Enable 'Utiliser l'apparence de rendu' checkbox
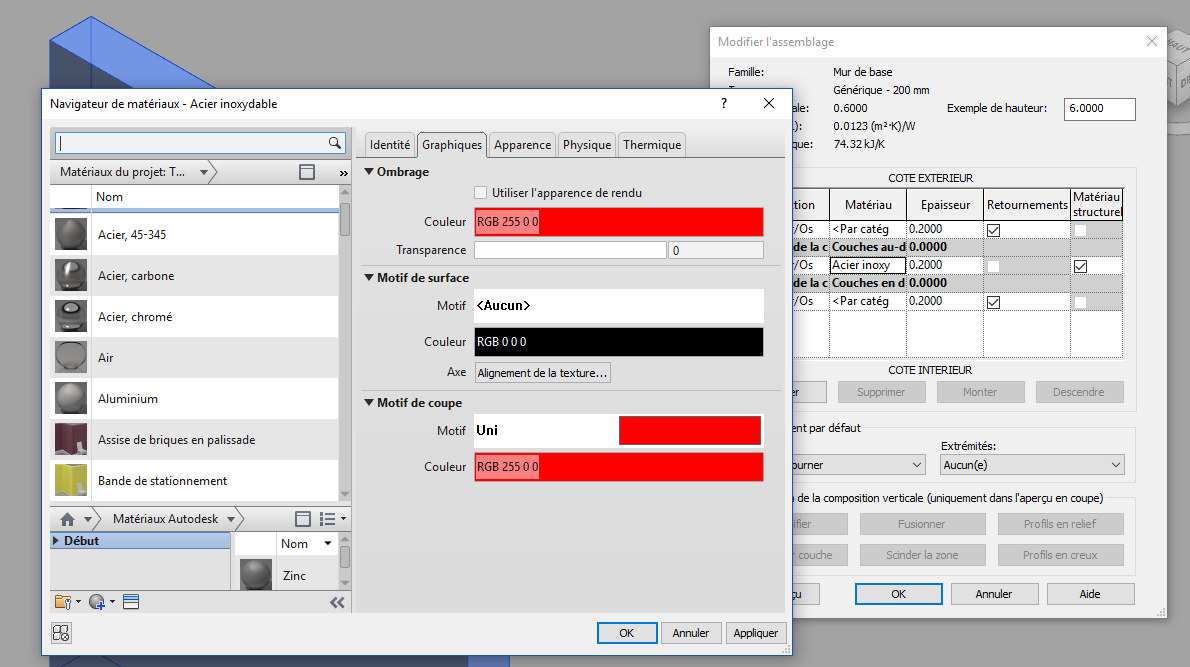Screen dimensions: 1190x667 pos(481,193)
